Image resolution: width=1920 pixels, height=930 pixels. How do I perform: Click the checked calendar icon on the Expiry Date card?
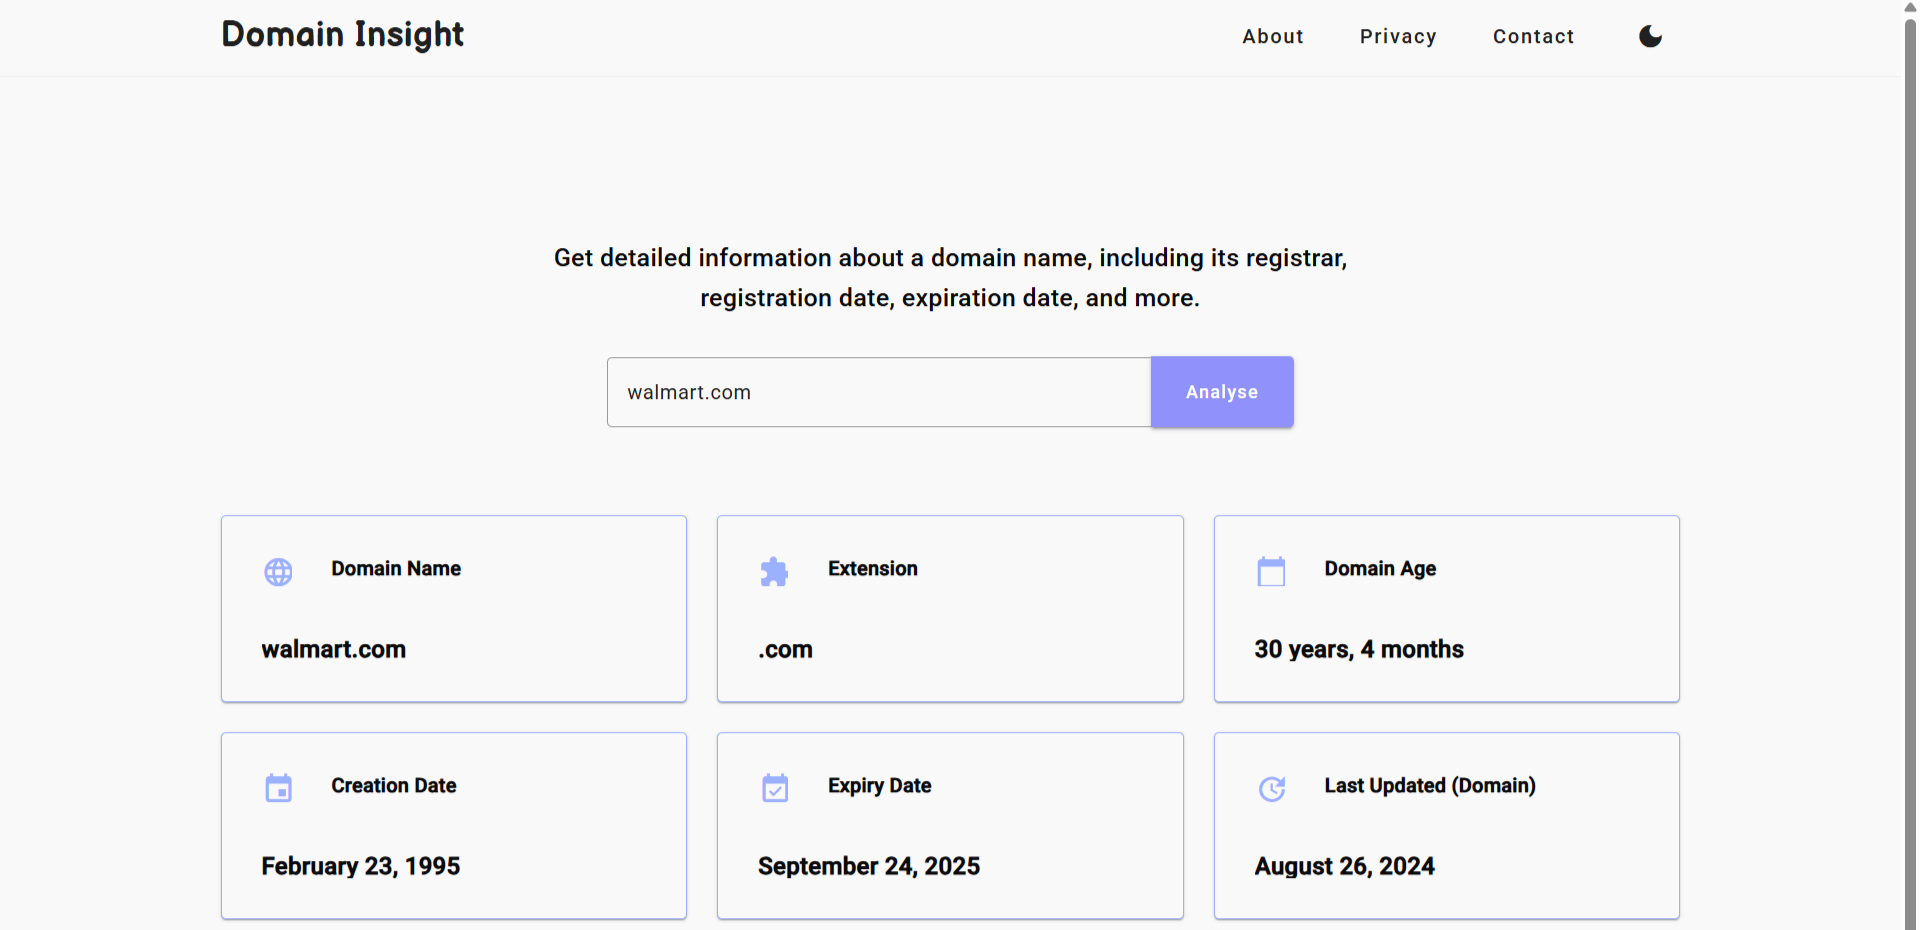775,788
